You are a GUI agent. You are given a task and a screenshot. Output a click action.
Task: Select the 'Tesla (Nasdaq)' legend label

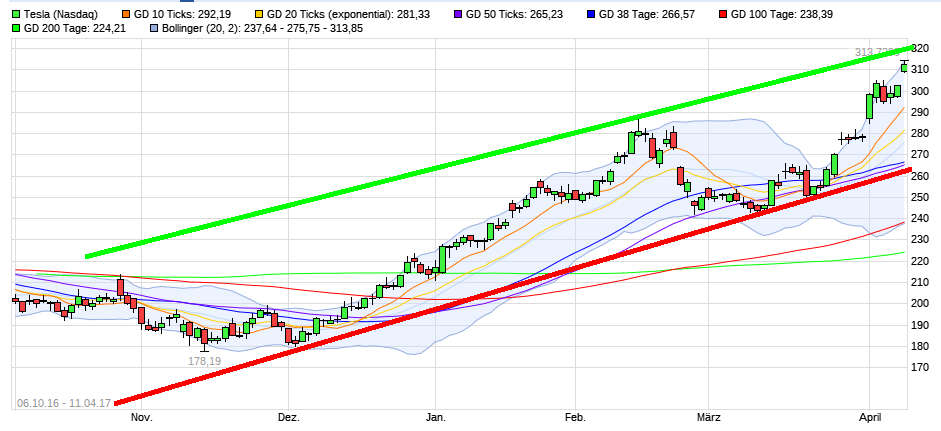(61, 14)
